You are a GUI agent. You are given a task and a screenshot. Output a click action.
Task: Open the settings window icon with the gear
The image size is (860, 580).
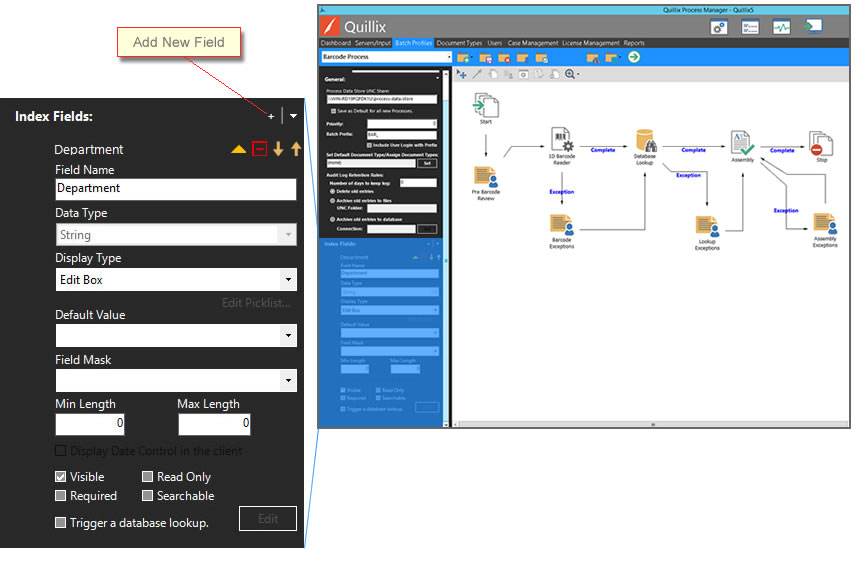click(x=718, y=27)
